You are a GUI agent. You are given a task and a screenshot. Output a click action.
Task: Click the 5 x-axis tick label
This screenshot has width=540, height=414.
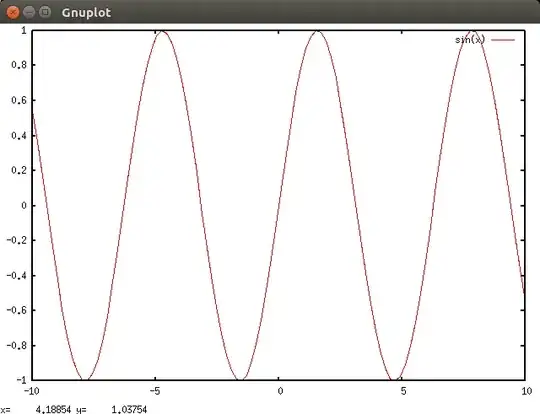coord(403,391)
